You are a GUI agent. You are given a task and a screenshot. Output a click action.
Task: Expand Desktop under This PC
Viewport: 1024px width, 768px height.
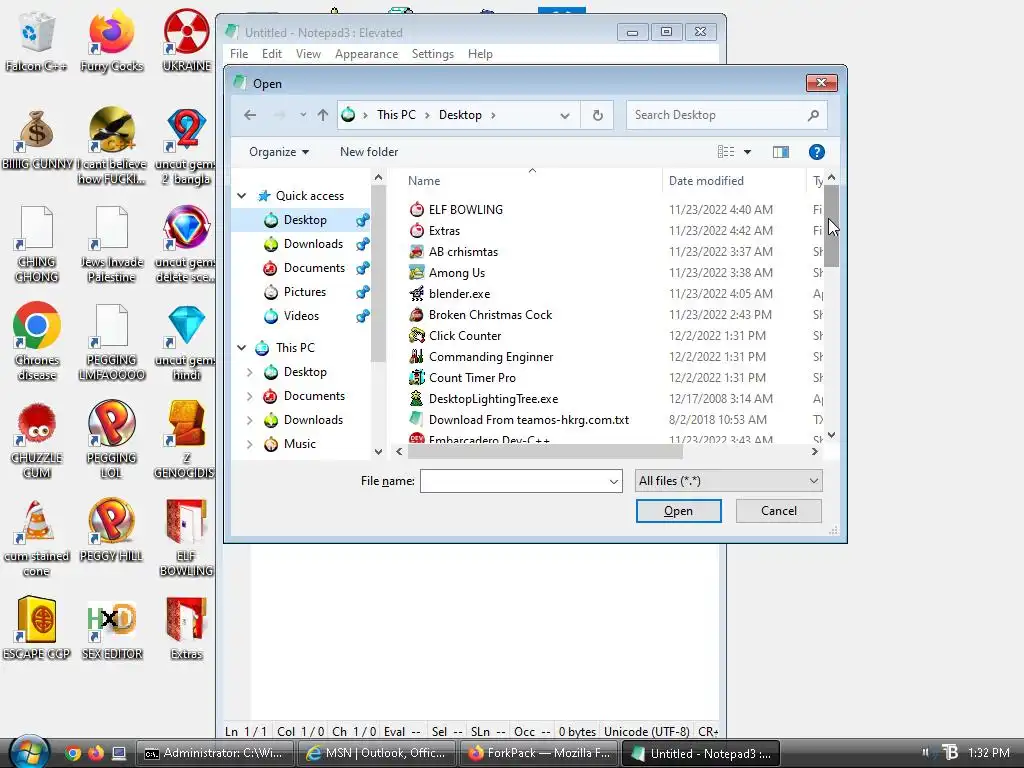pos(249,372)
